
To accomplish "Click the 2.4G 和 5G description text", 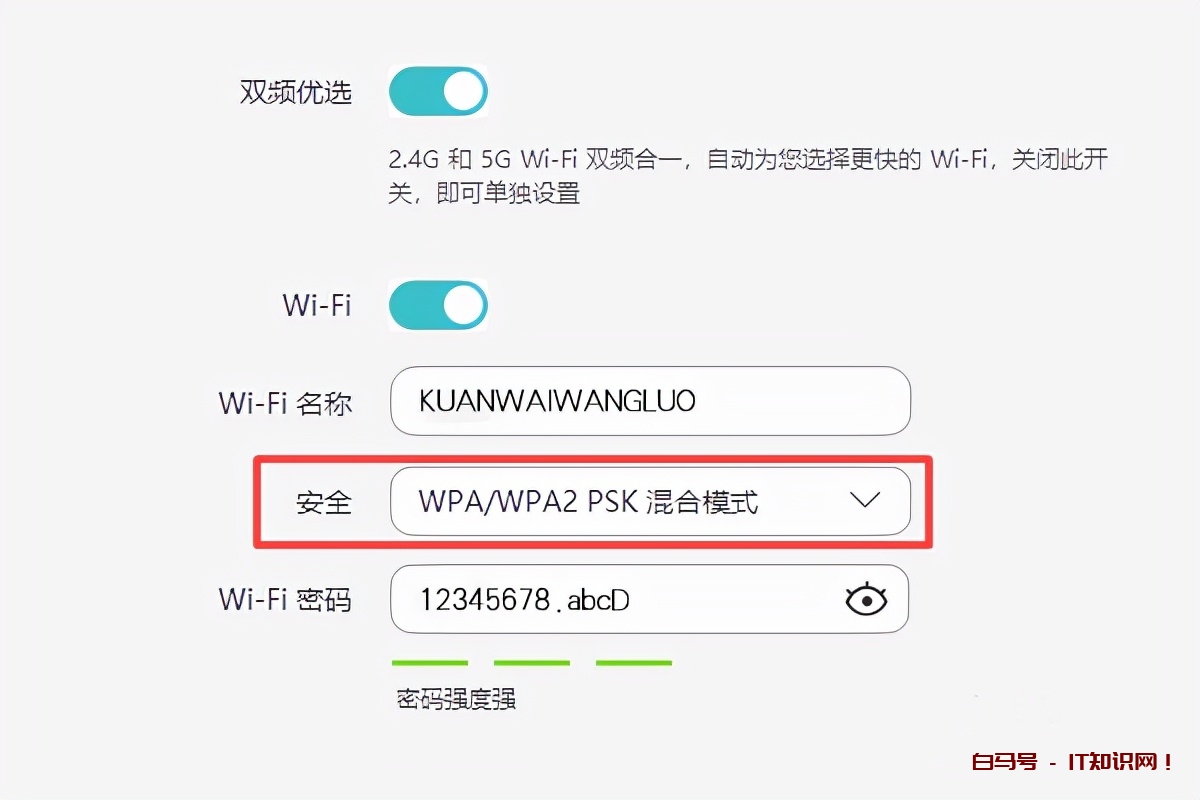I will point(748,176).
